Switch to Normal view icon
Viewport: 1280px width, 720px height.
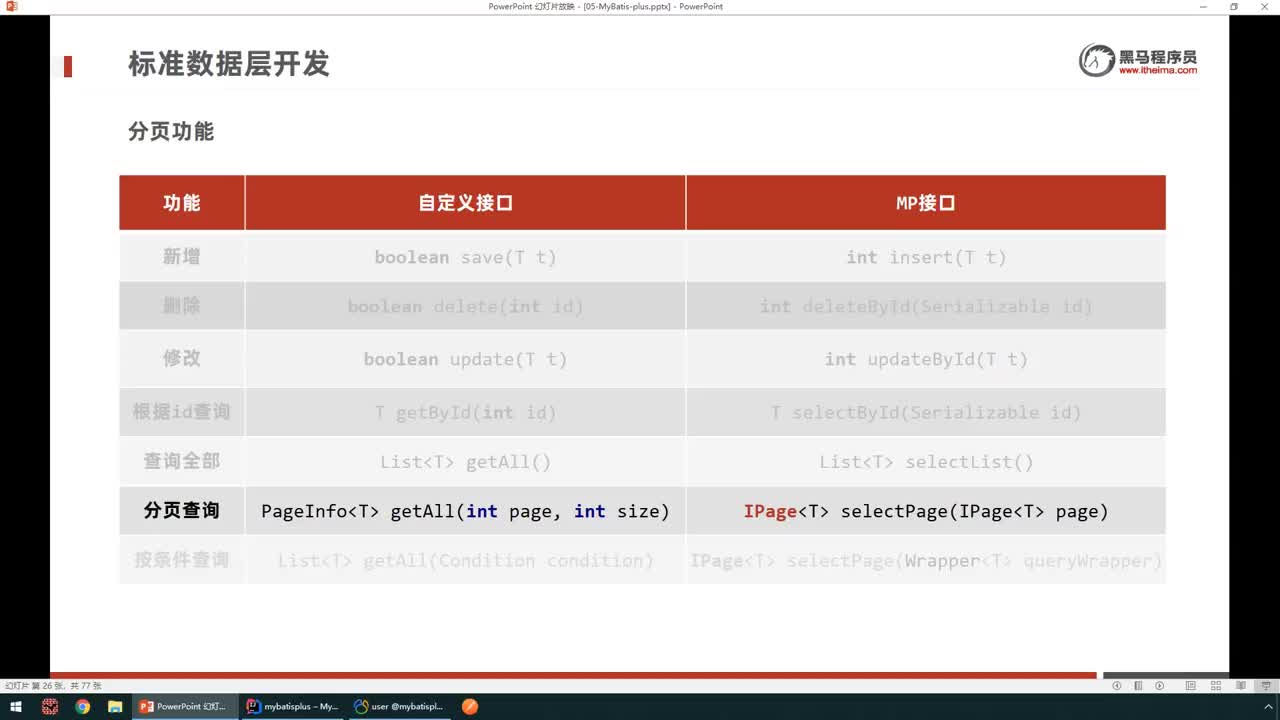click(x=1190, y=686)
